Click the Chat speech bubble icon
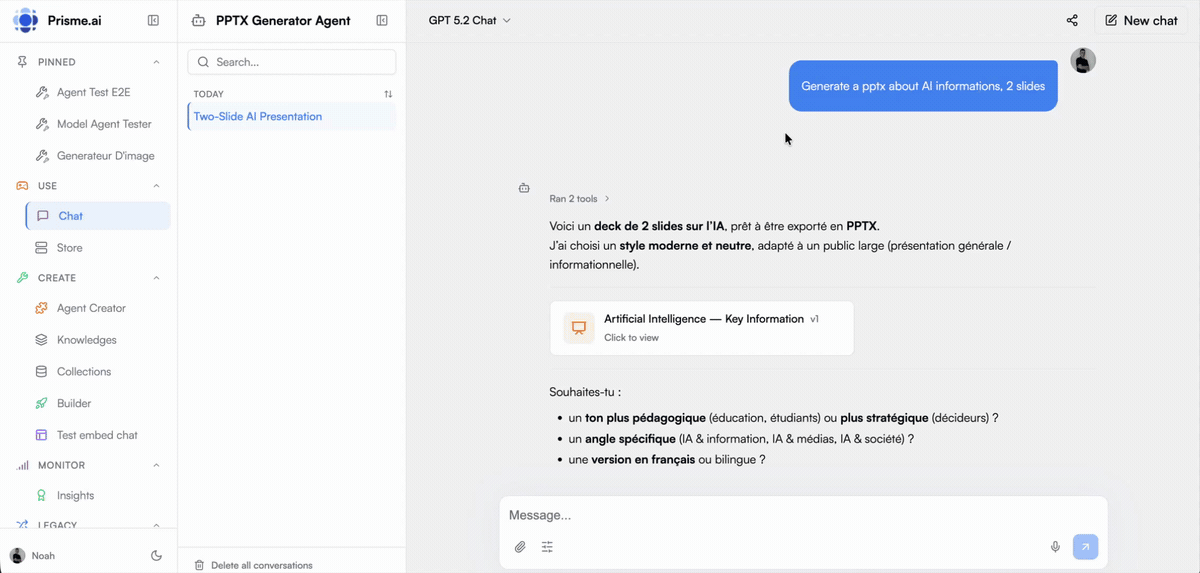Image resolution: width=1200 pixels, height=573 pixels. (43, 216)
